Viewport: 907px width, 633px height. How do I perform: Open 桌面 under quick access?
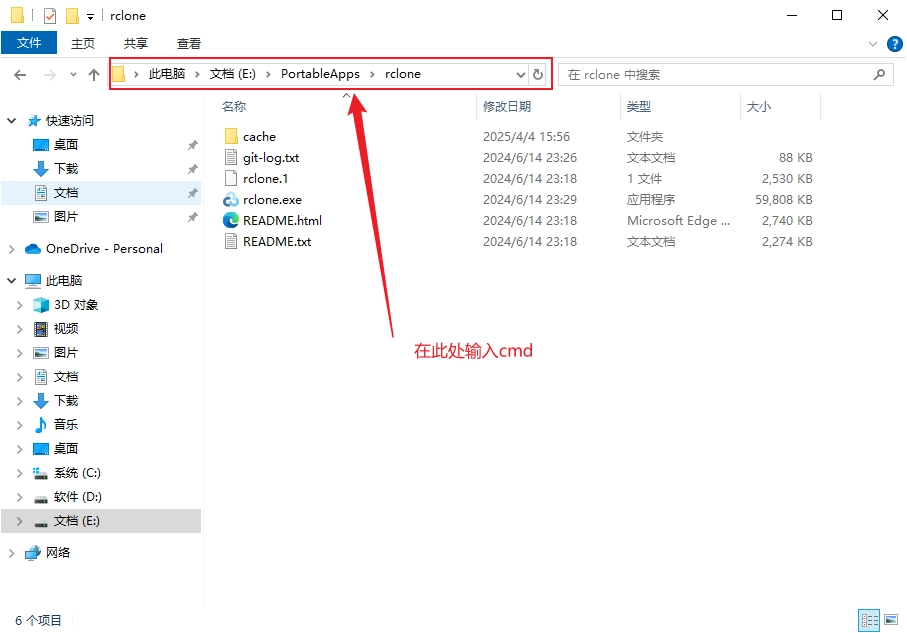65,145
